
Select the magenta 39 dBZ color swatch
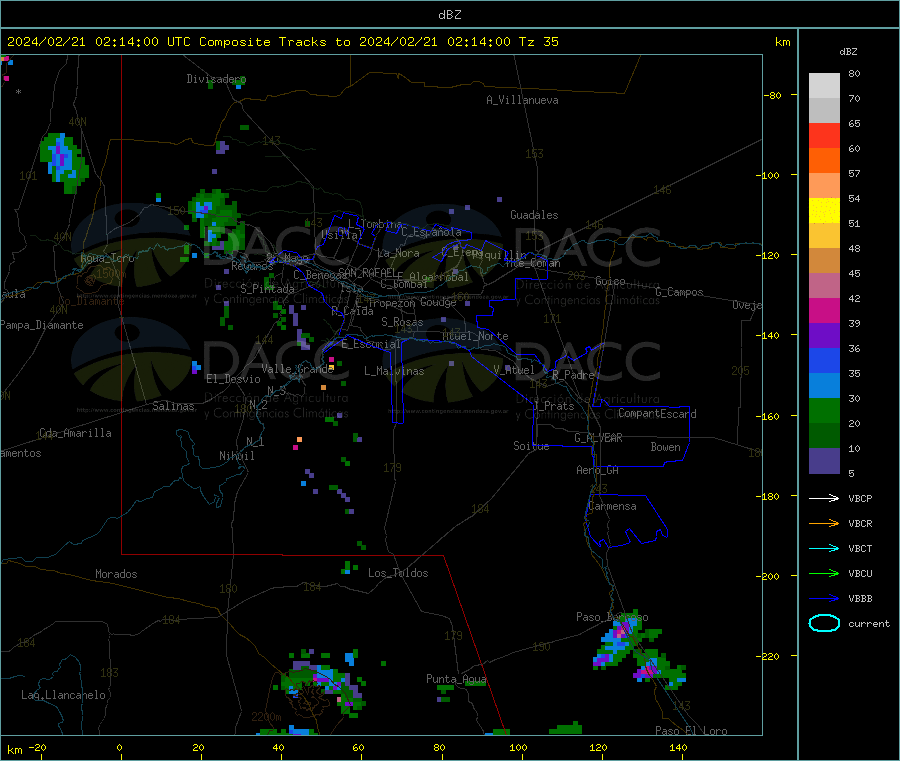tap(824, 310)
